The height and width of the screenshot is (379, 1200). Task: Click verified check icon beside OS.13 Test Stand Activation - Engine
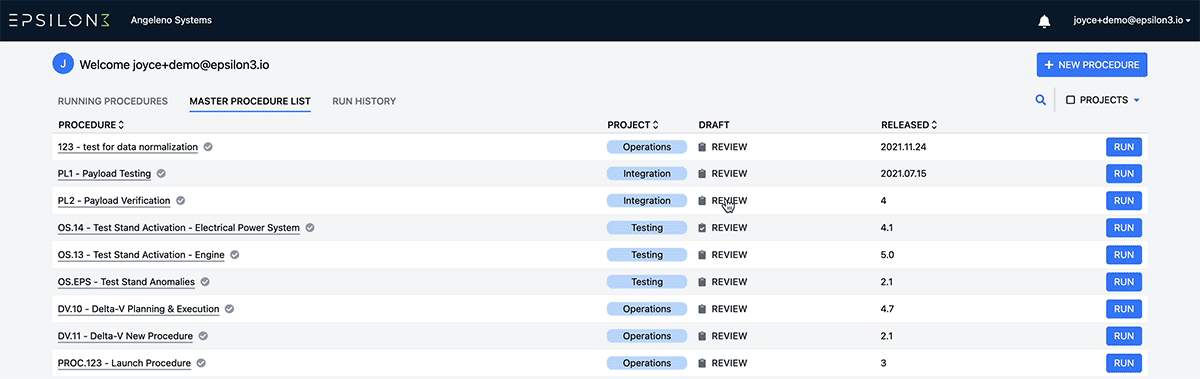click(x=235, y=254)
